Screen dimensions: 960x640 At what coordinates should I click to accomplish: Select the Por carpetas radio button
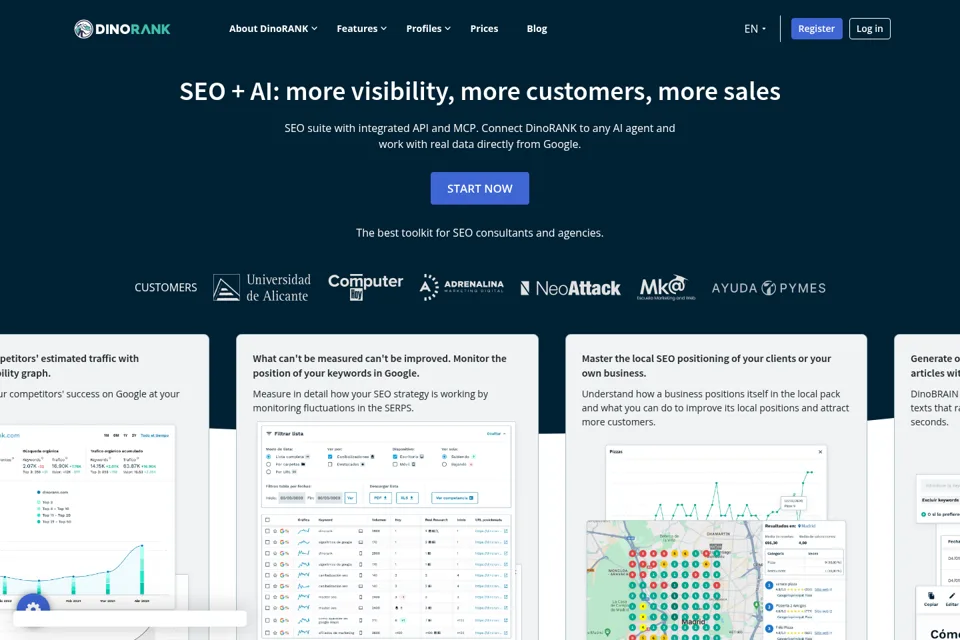pos(268,464)
